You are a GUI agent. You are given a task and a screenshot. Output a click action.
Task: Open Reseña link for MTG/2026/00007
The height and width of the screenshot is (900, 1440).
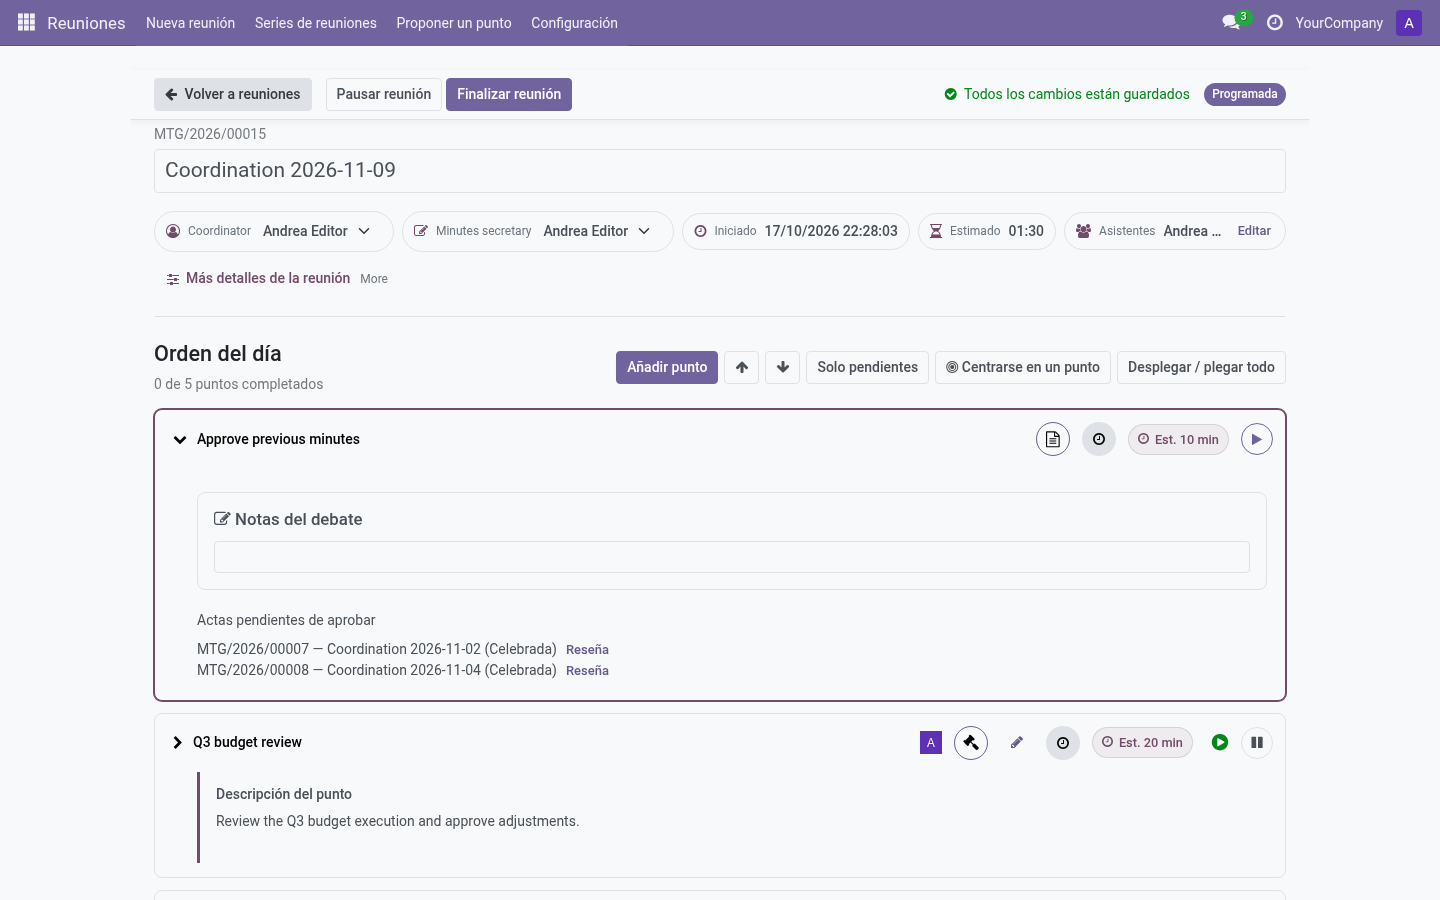pyautogui.click(x=587, y=649)
